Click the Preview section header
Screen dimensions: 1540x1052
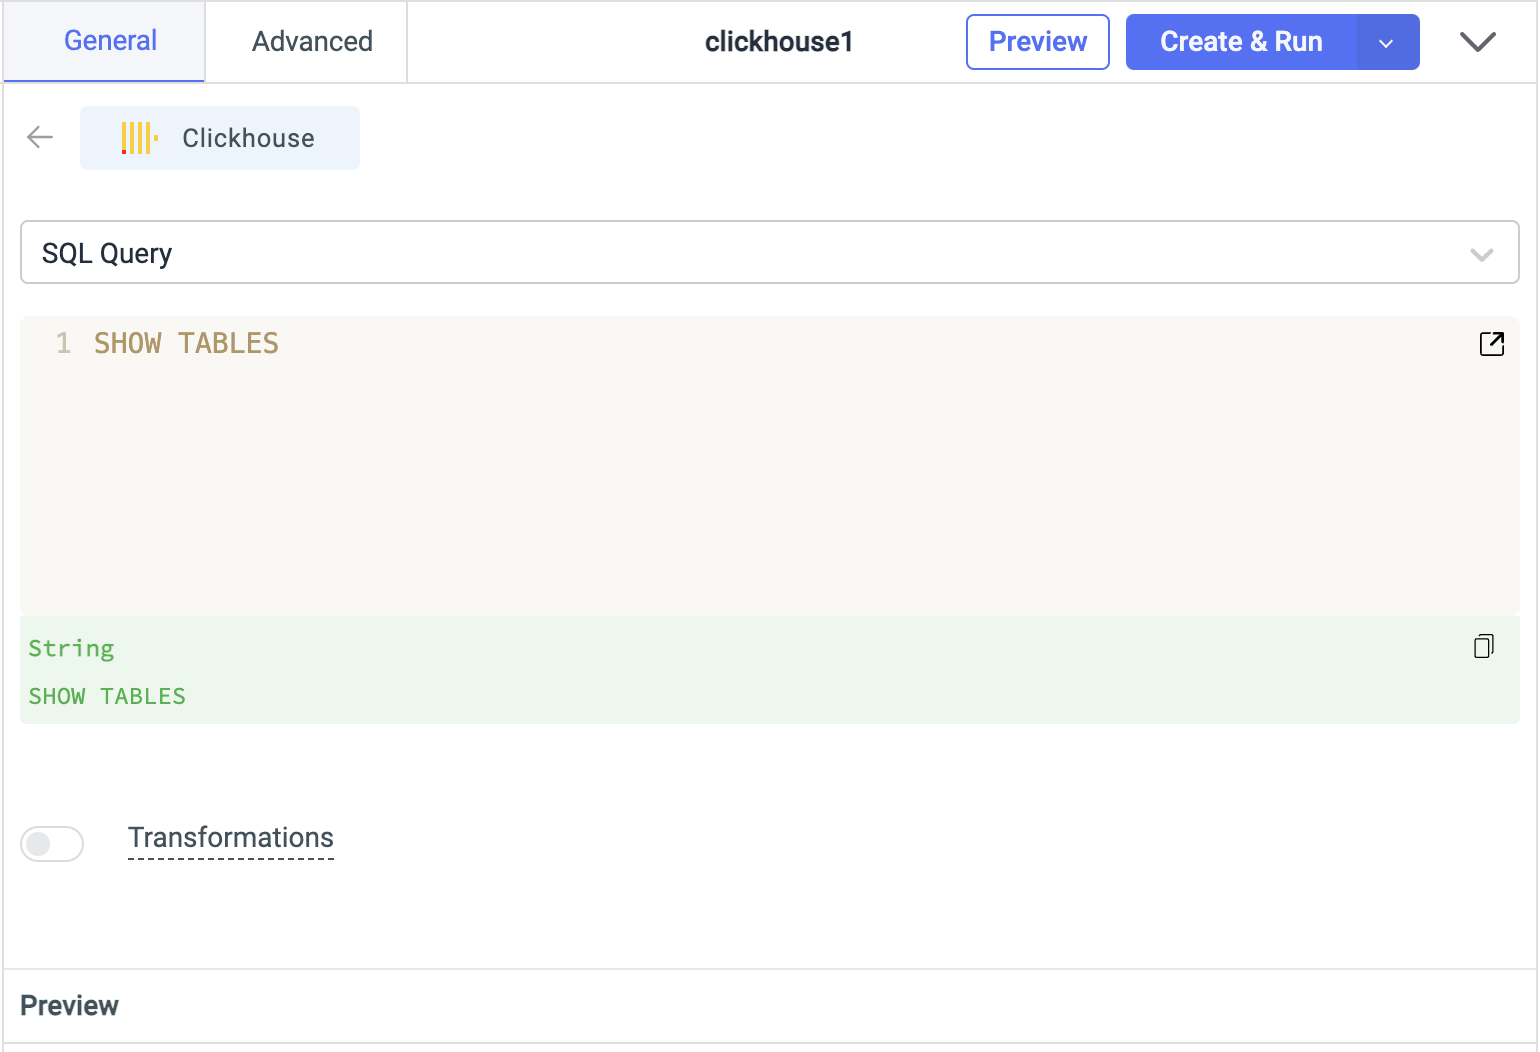point(69,1005)
